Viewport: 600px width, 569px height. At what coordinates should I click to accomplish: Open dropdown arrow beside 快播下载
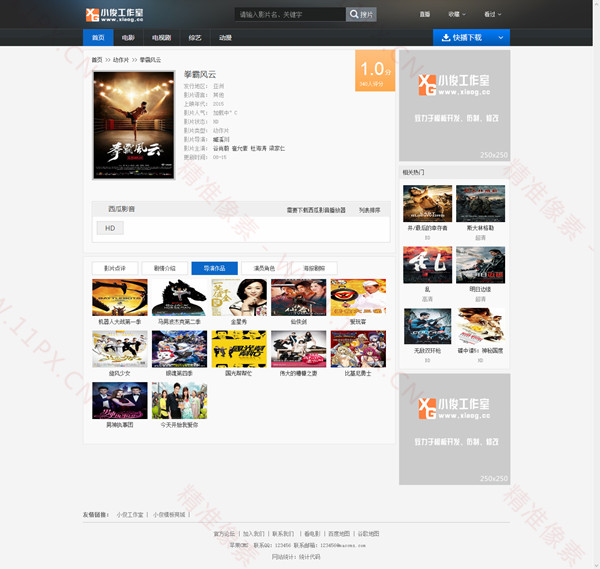502,37
